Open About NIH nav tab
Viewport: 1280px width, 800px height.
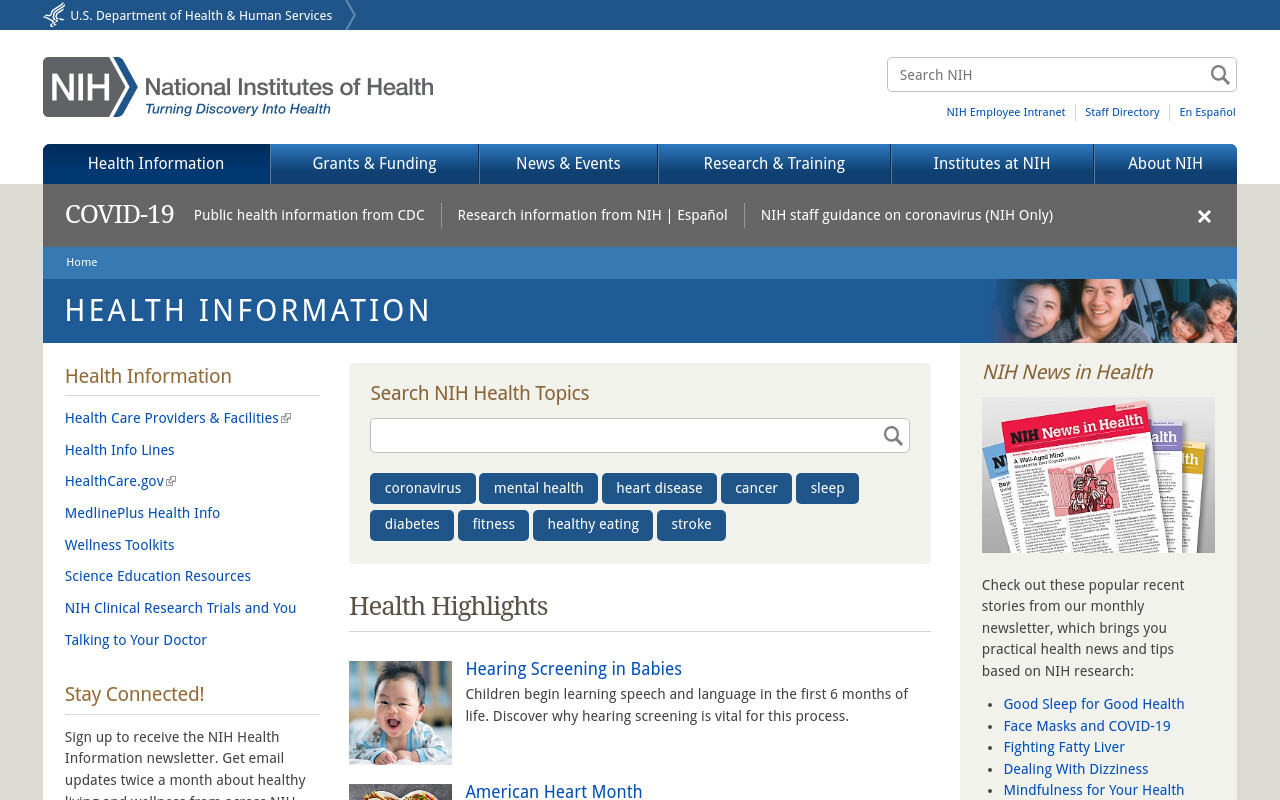[x=1166, y=164]
